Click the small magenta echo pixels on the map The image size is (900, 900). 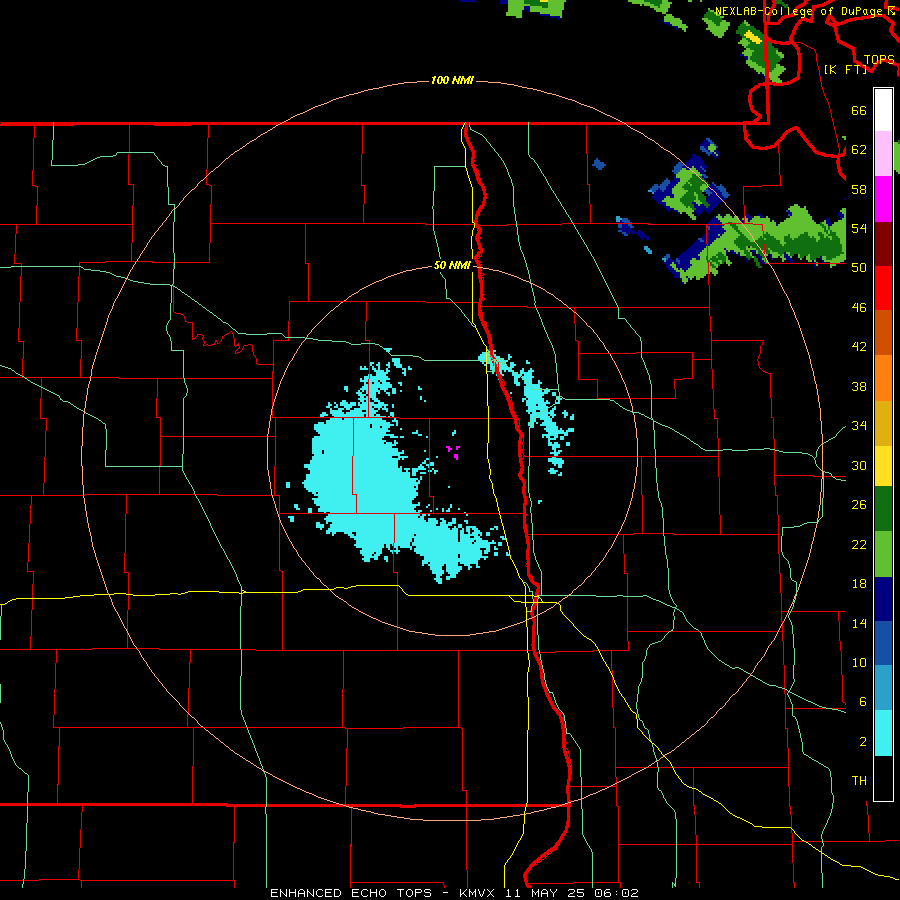point(453,452)
